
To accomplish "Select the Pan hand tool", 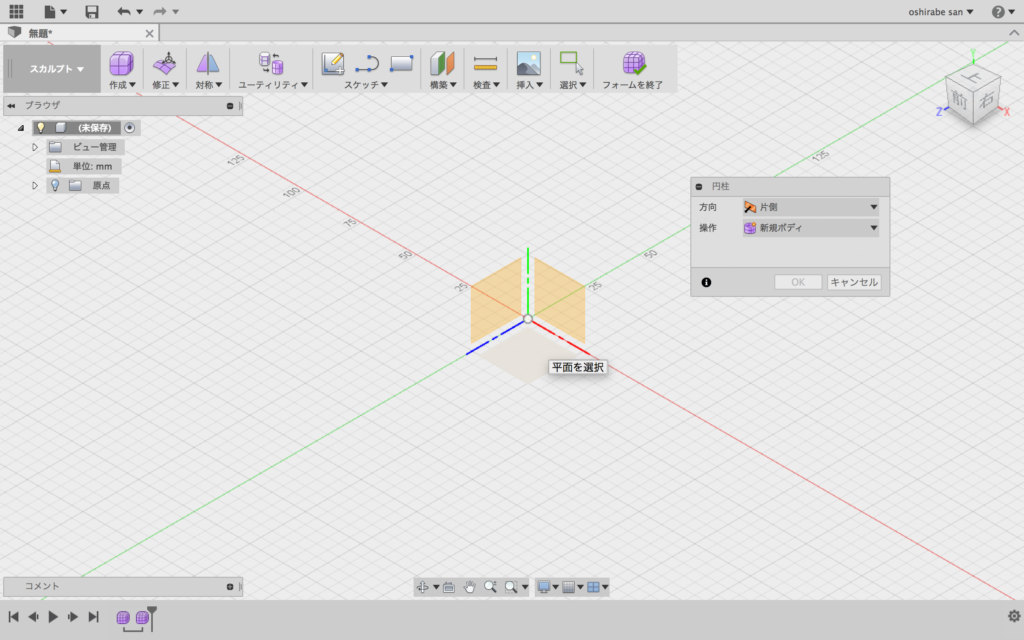I will (470, 587).
